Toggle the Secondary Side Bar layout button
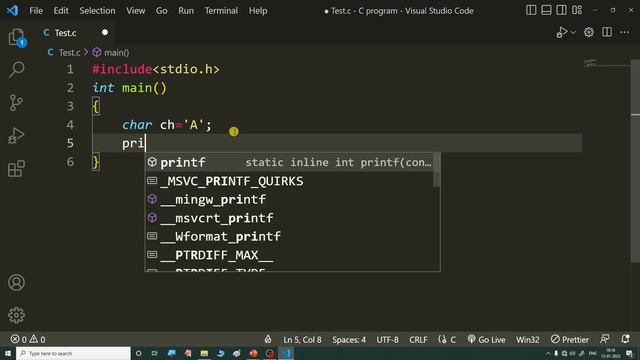The image size is (640, 360). [561, 10]
